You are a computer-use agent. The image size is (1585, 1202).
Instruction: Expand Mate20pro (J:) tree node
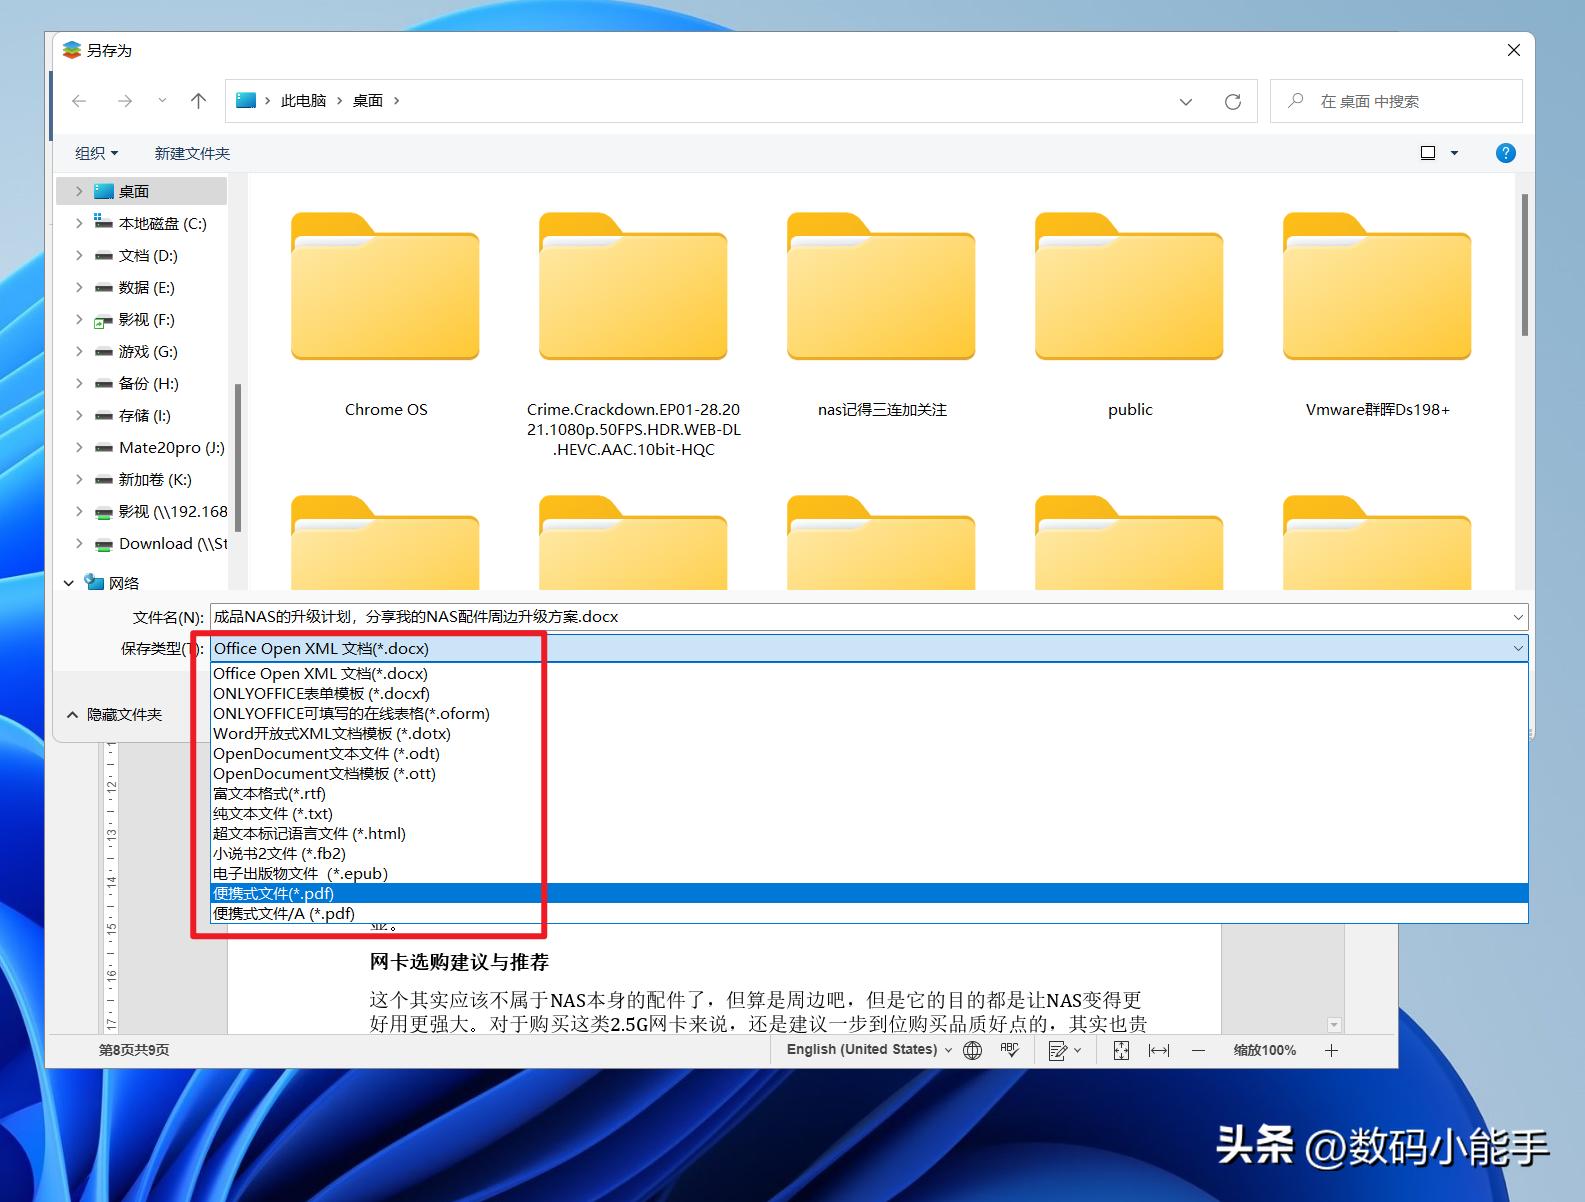pos(79,447)
